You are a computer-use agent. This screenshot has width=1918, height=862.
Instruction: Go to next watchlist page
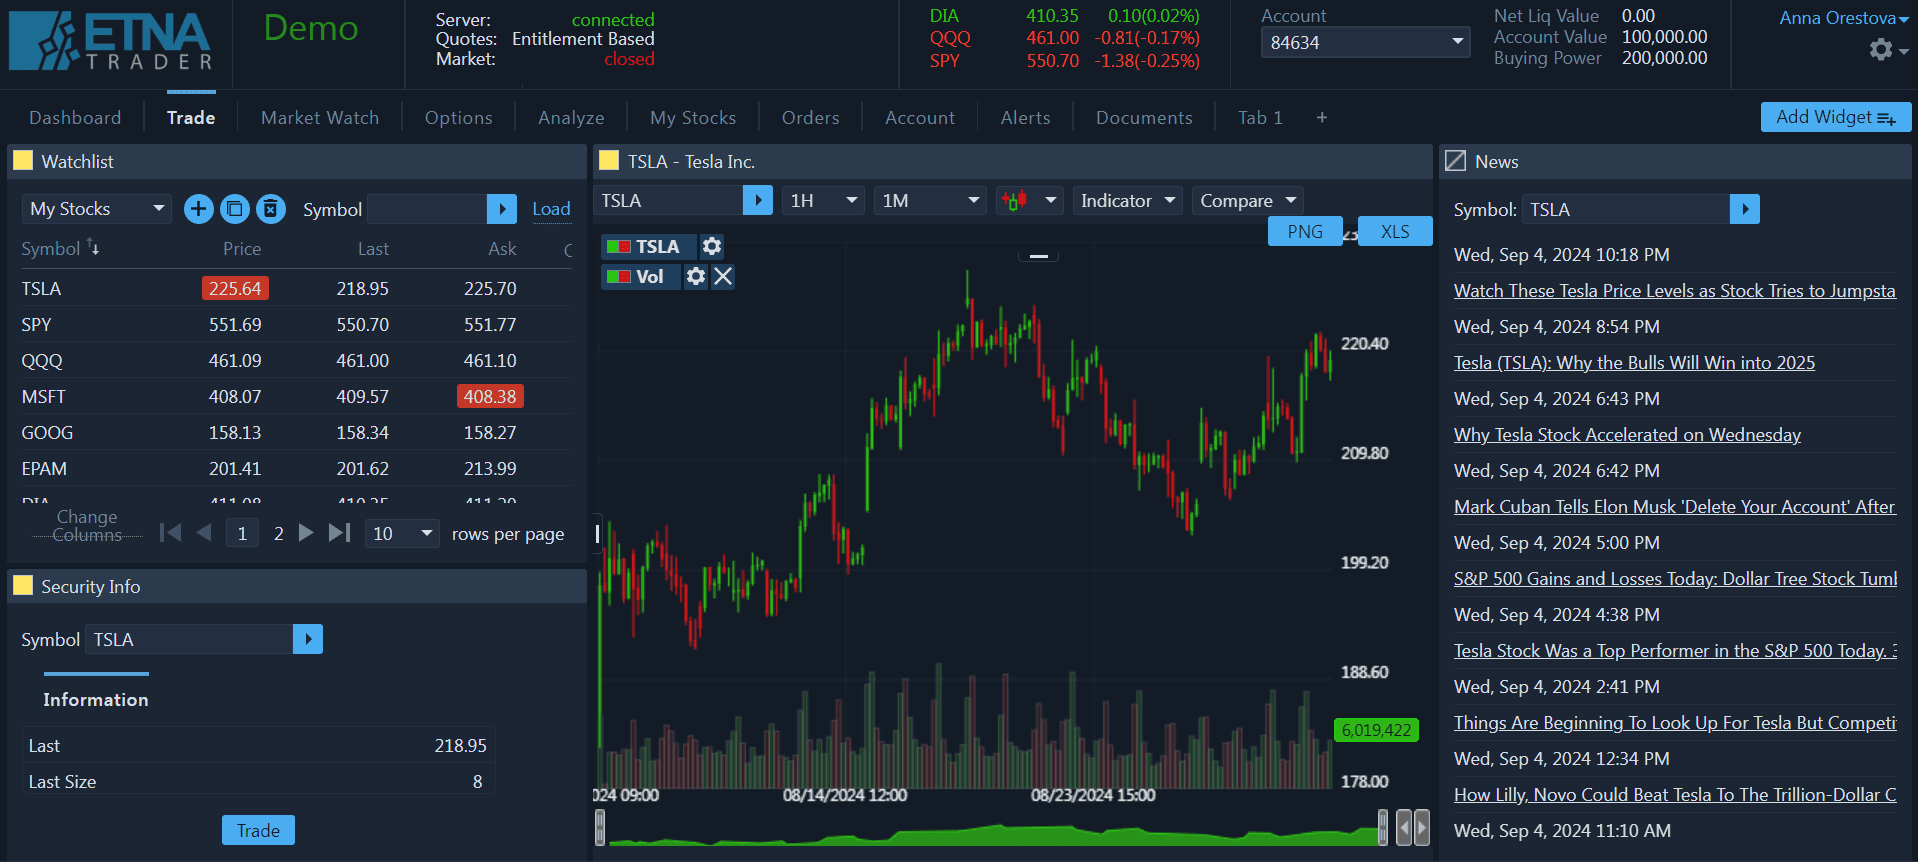[307, 533]
